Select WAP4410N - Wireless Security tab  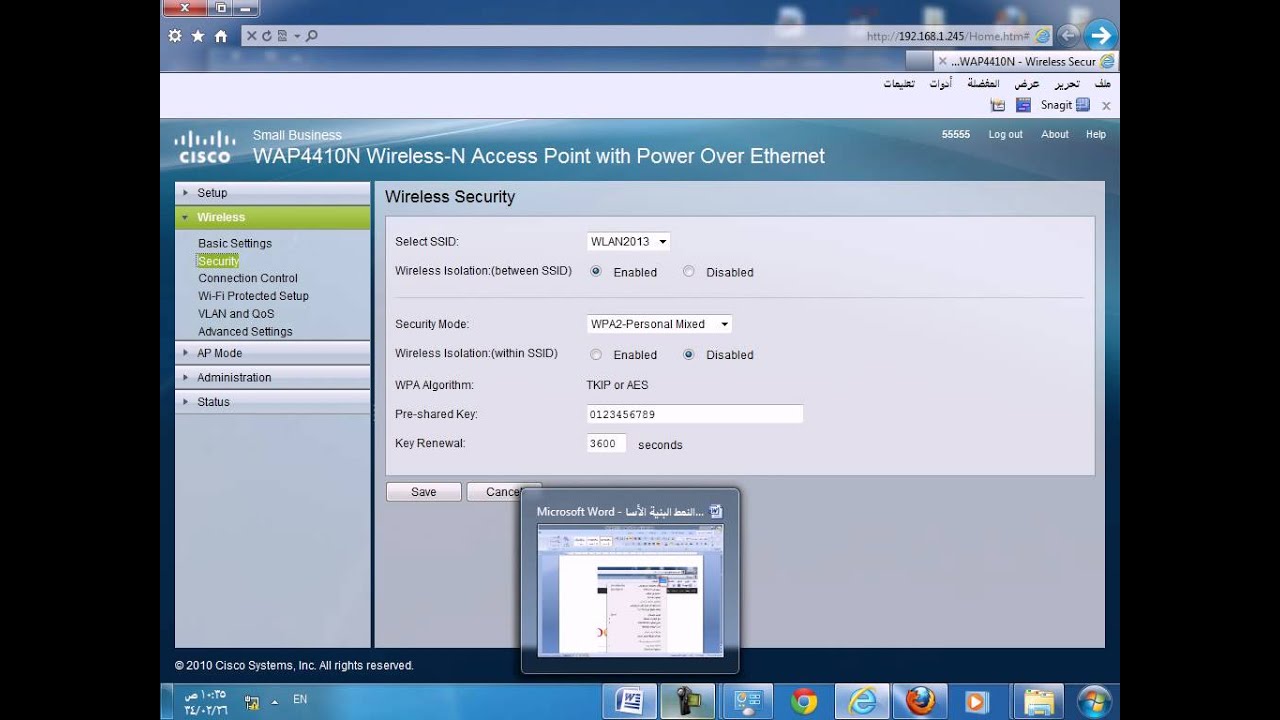tap(1026, 61)
